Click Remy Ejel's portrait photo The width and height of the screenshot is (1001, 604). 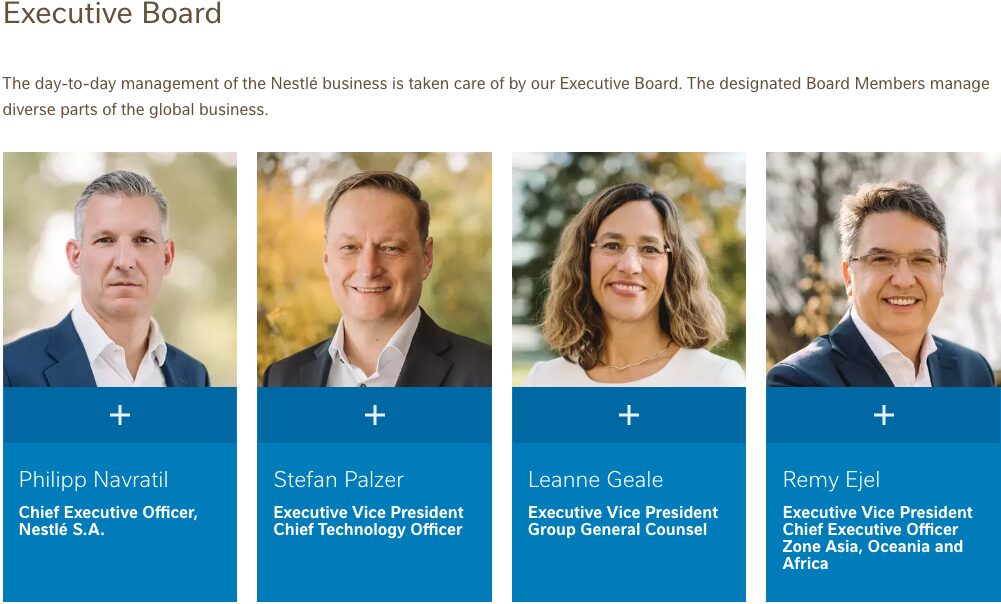[883, 269]
